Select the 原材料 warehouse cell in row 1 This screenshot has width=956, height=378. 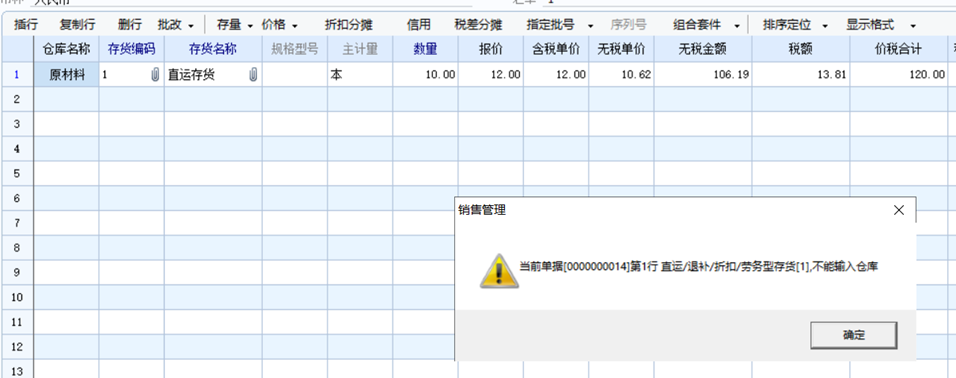point(66,75)
